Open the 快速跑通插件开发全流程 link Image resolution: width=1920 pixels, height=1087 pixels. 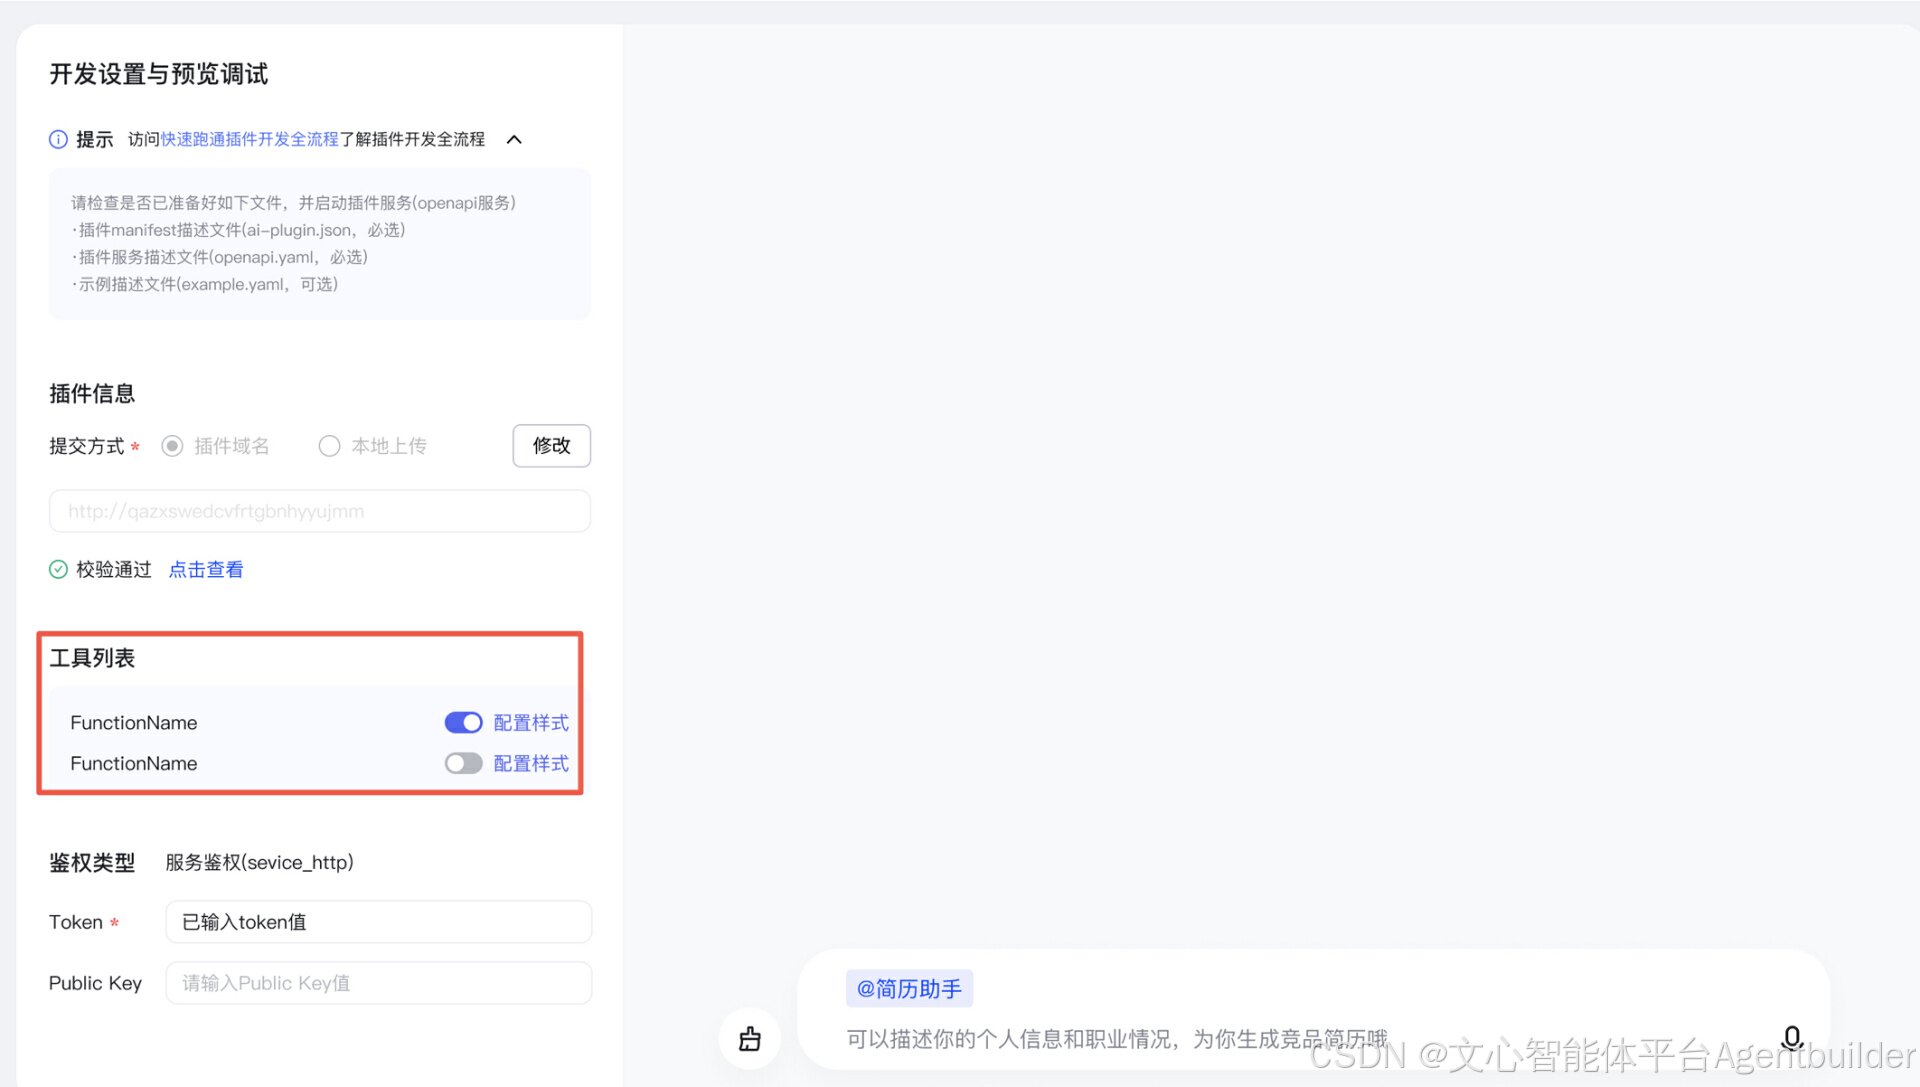point(250,139)
